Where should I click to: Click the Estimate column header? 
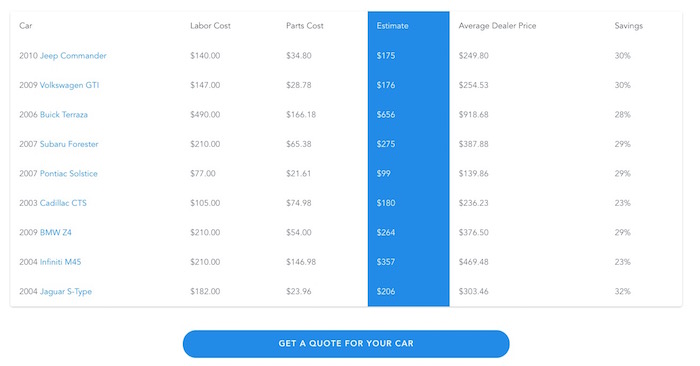(x=392, y=26)
